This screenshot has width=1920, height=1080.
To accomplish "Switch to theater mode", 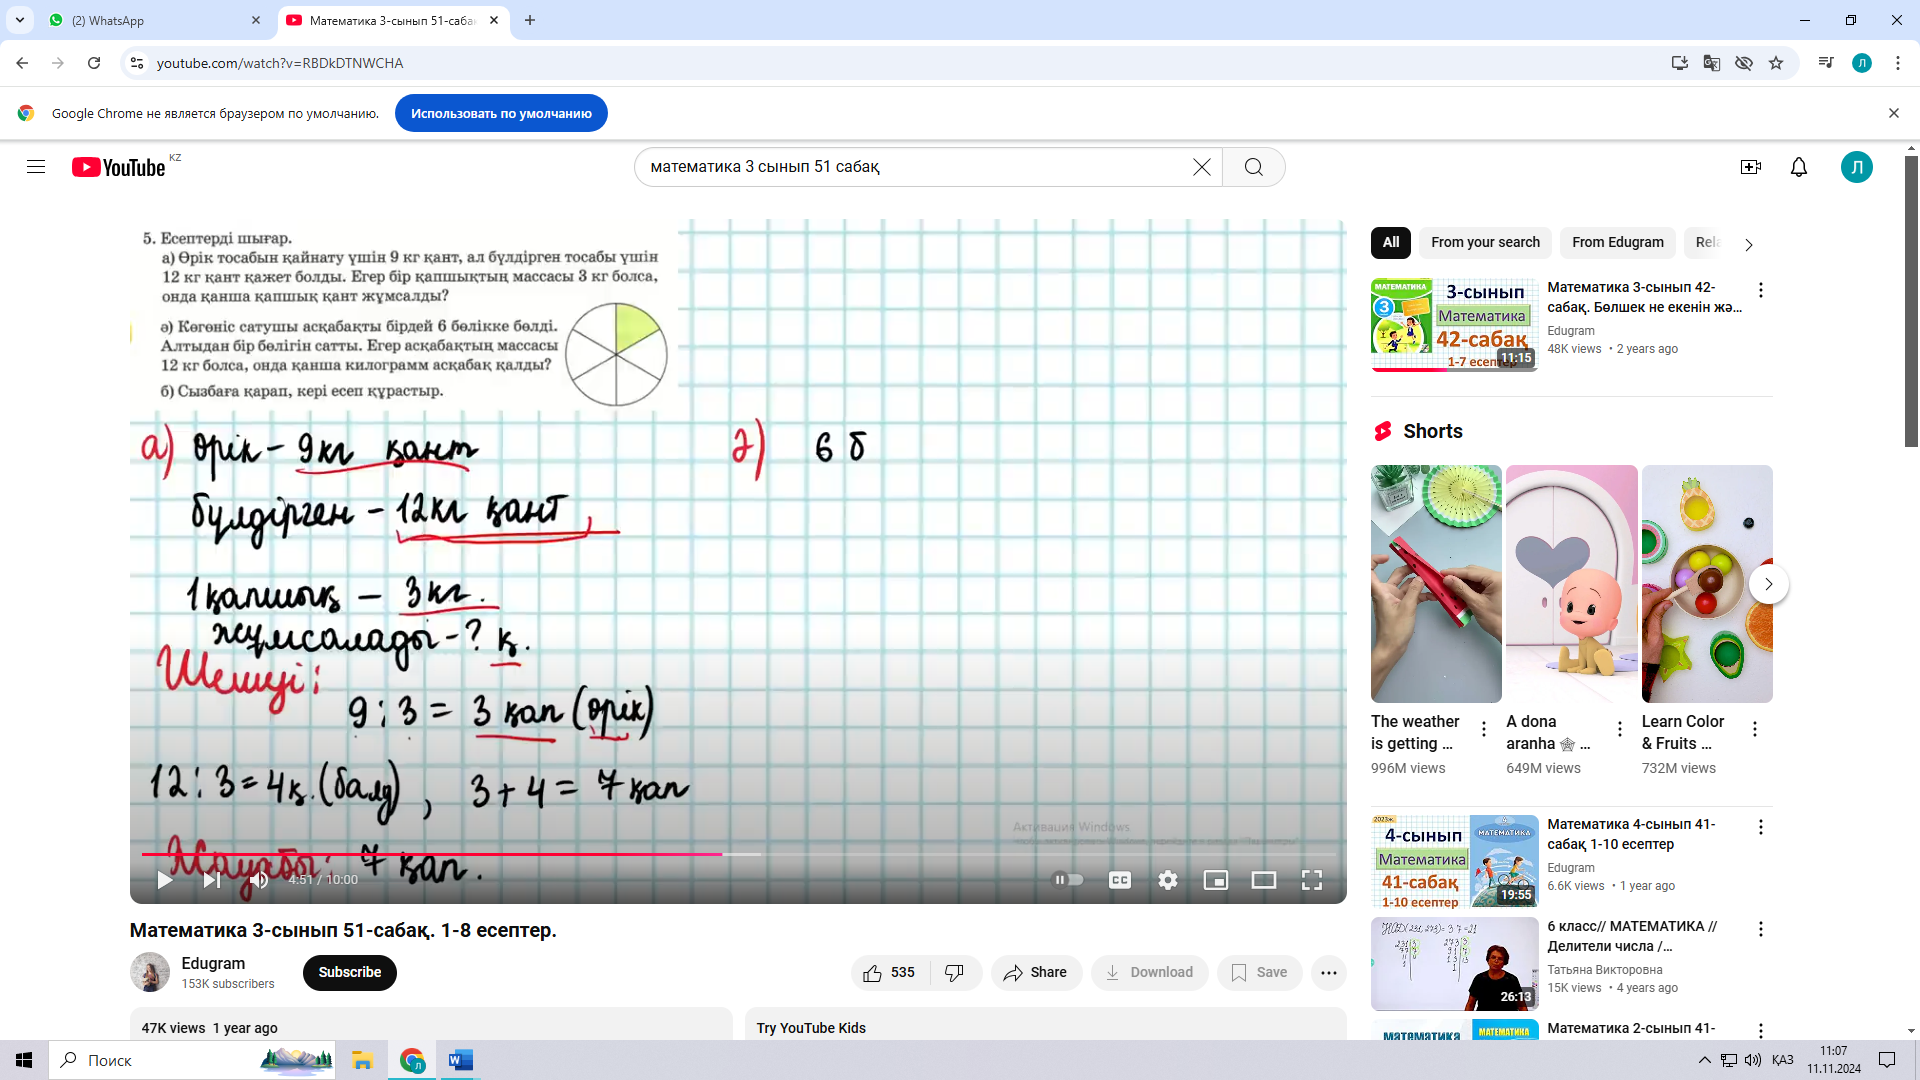I will pos(1263,880).
